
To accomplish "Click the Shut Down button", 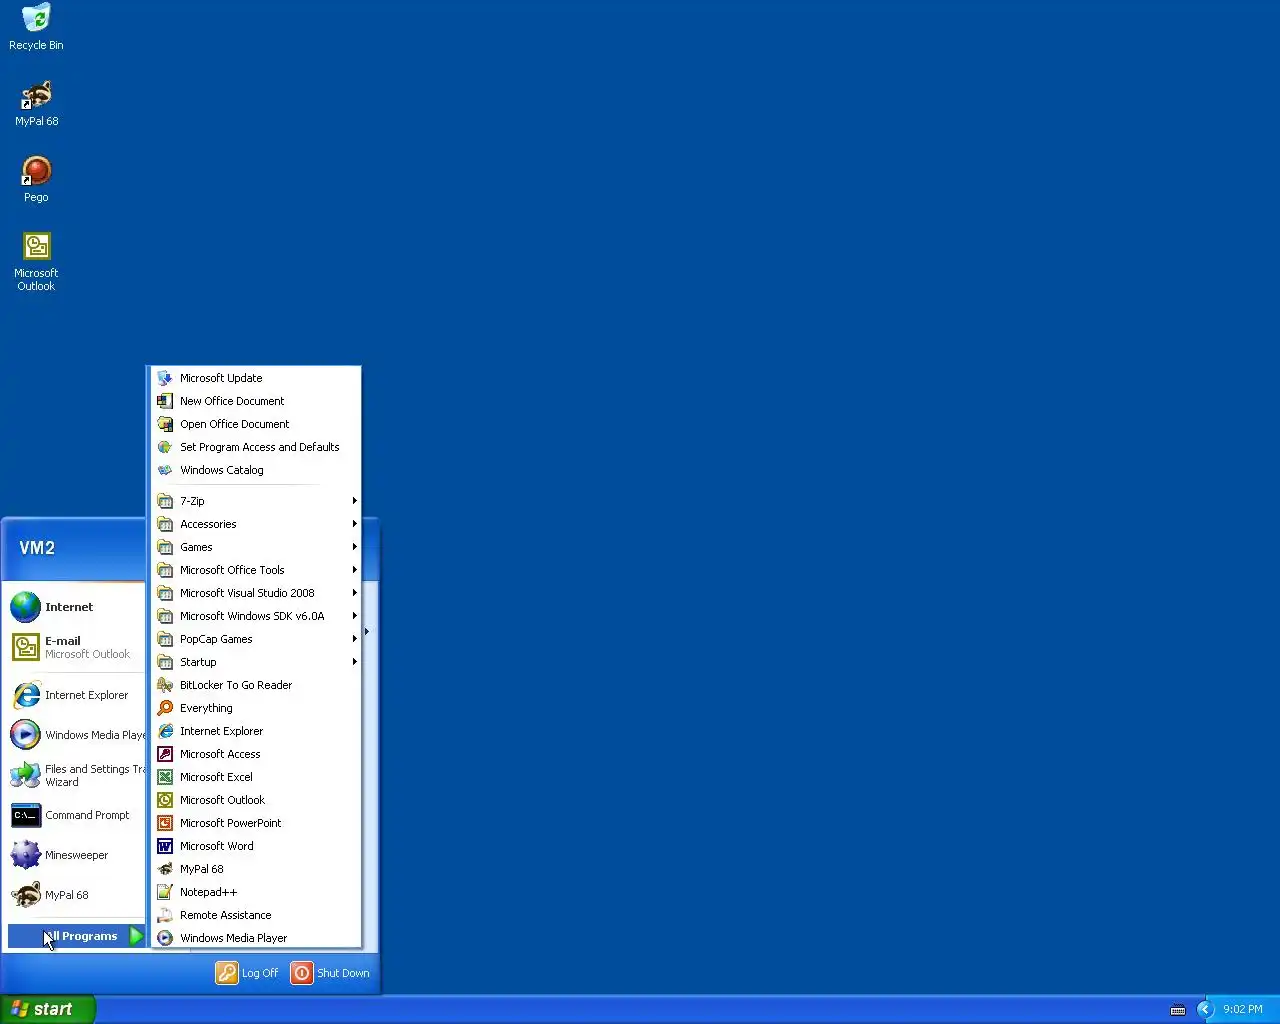I will [331, 973].
